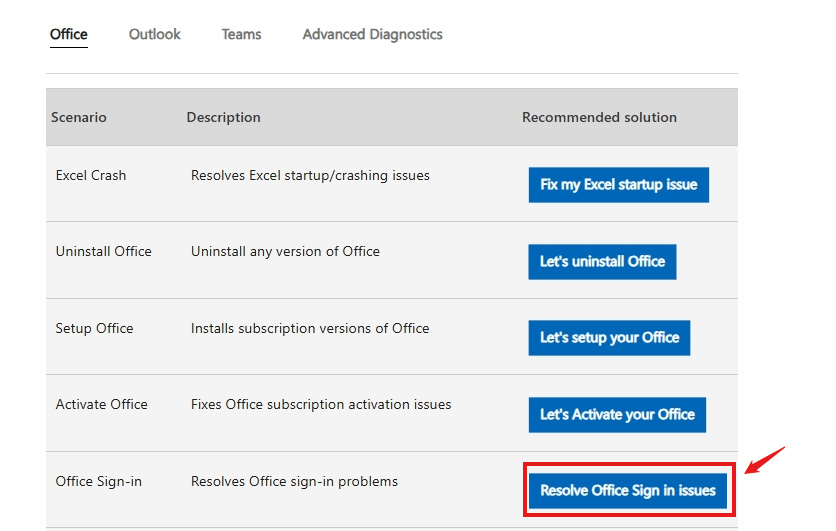This screenshot has width=836, height=531.
Task: Click Fix my Excel startup issue
Action: [618, 185]
